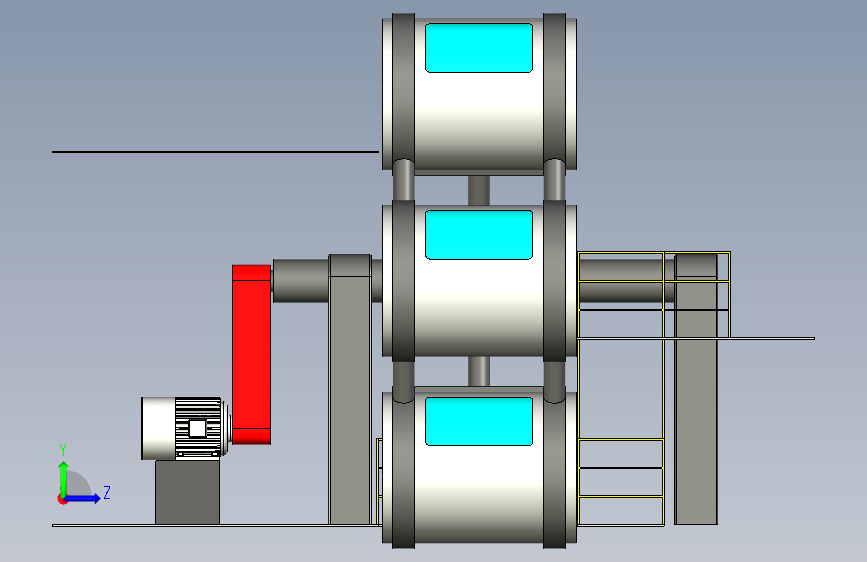Select the right platform floor line
Screen dimensions: 867x562
pyautogui.click(x=696, y=339)
